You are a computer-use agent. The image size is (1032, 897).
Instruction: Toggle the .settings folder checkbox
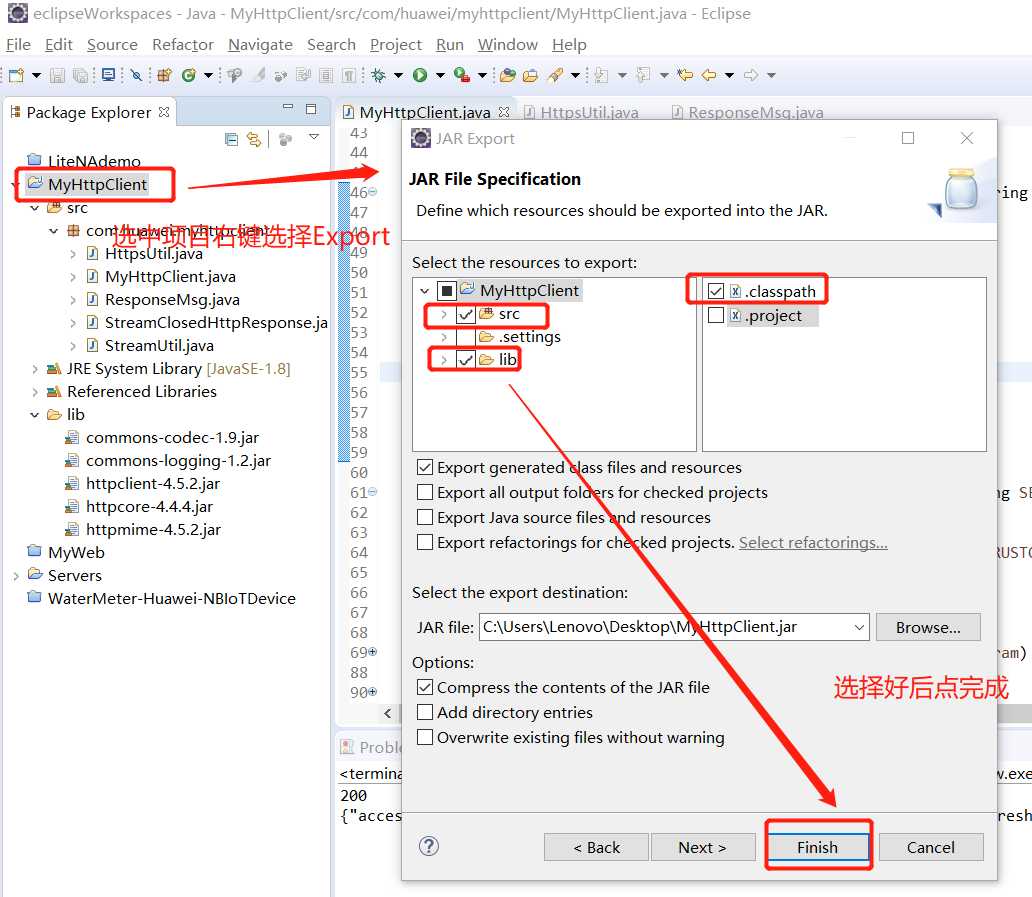(465, 337)
